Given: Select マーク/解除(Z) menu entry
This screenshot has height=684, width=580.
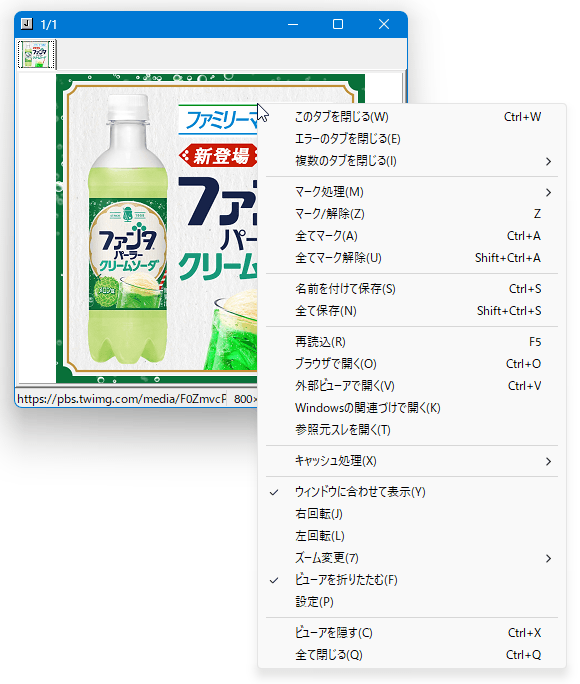Looking at the screenshot, I should [412, 214].
